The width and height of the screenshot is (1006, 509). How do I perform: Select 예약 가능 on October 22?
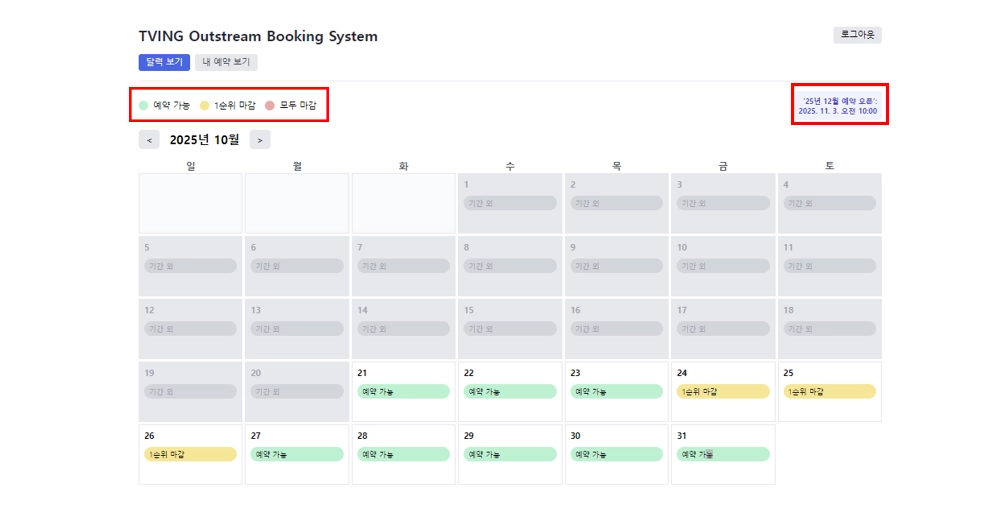click(x=510, y=391)
